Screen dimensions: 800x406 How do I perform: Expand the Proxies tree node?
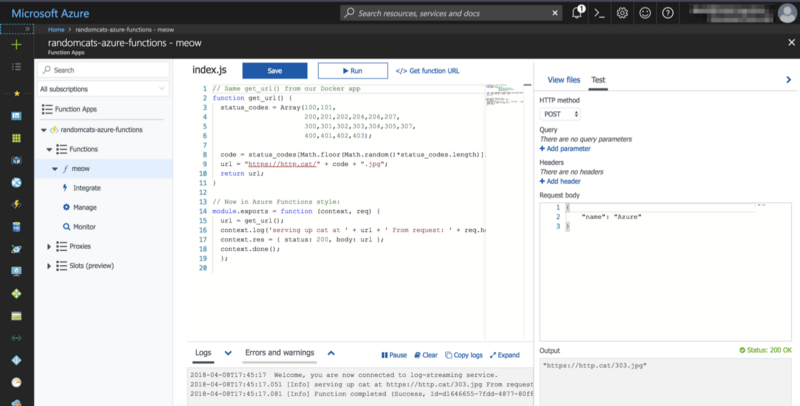49,246
